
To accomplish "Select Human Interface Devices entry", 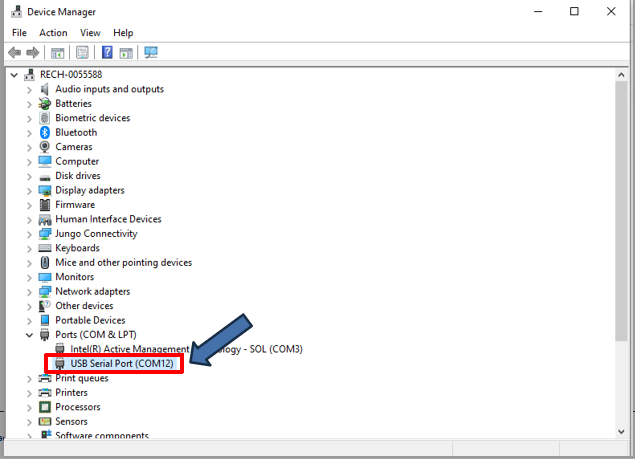I will click(108, 219).
